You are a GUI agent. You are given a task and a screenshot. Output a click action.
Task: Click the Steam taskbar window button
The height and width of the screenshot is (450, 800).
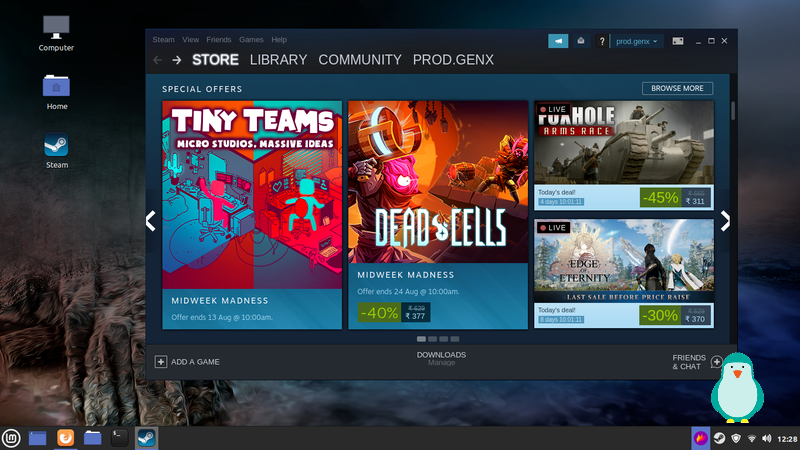point(146,438)
